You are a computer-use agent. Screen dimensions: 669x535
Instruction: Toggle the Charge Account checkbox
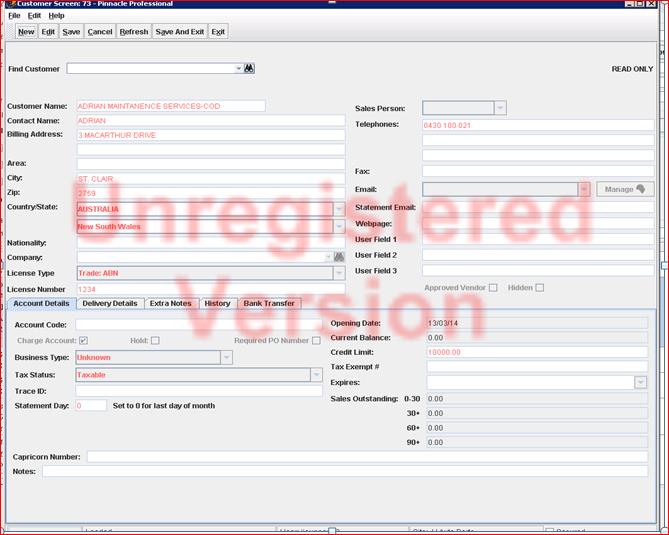pyautogui.click(x=84, y=341)
